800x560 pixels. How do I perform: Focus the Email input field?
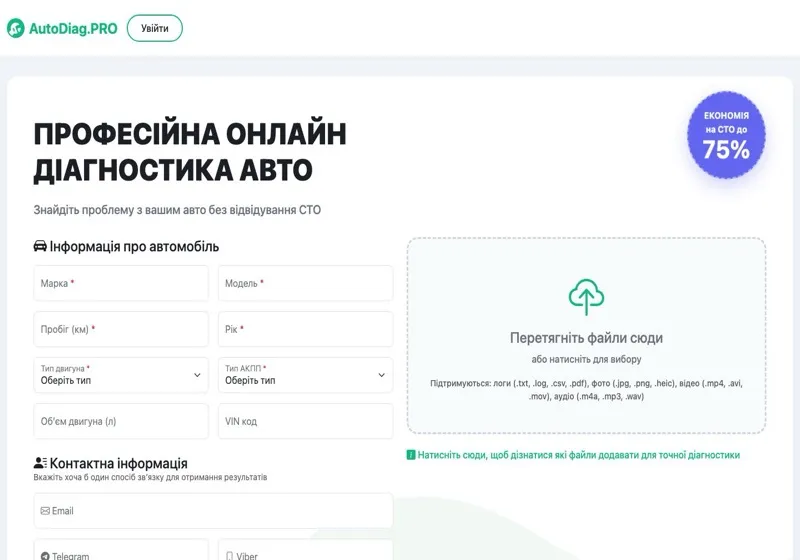click(x=213, y=511)
